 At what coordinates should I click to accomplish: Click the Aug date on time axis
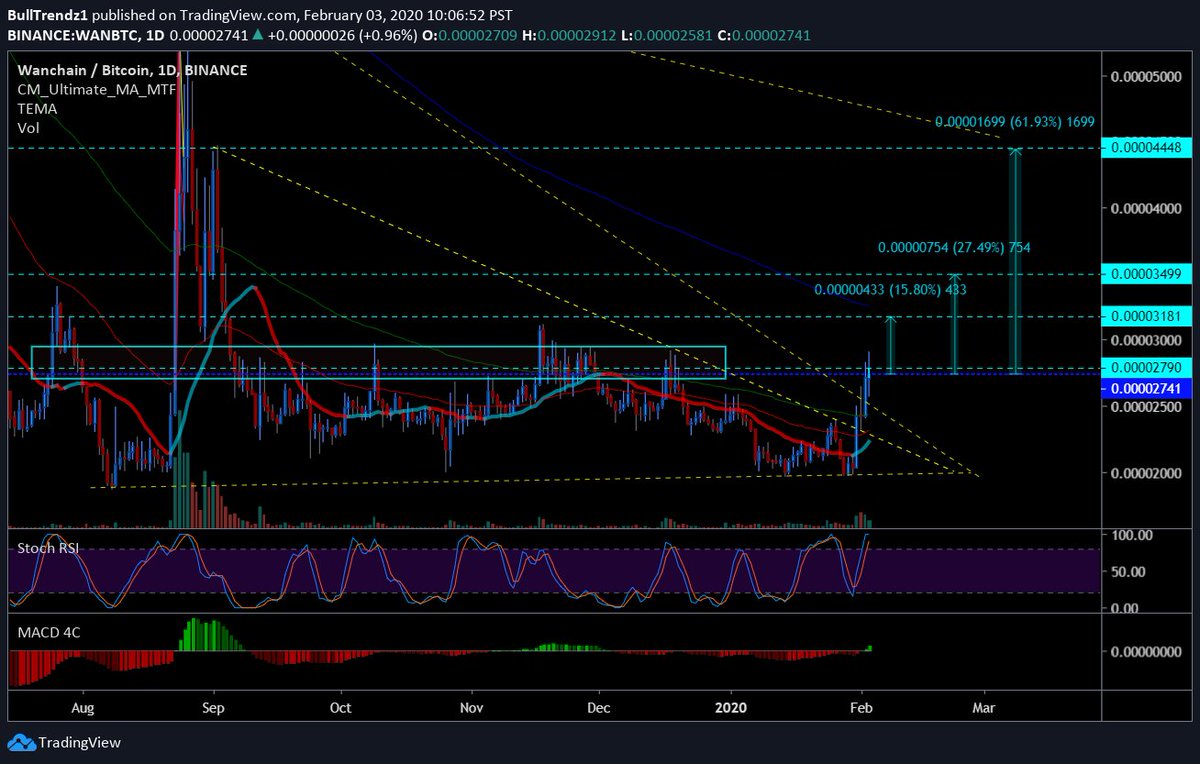pyautogui.click(x=84, y=708)
